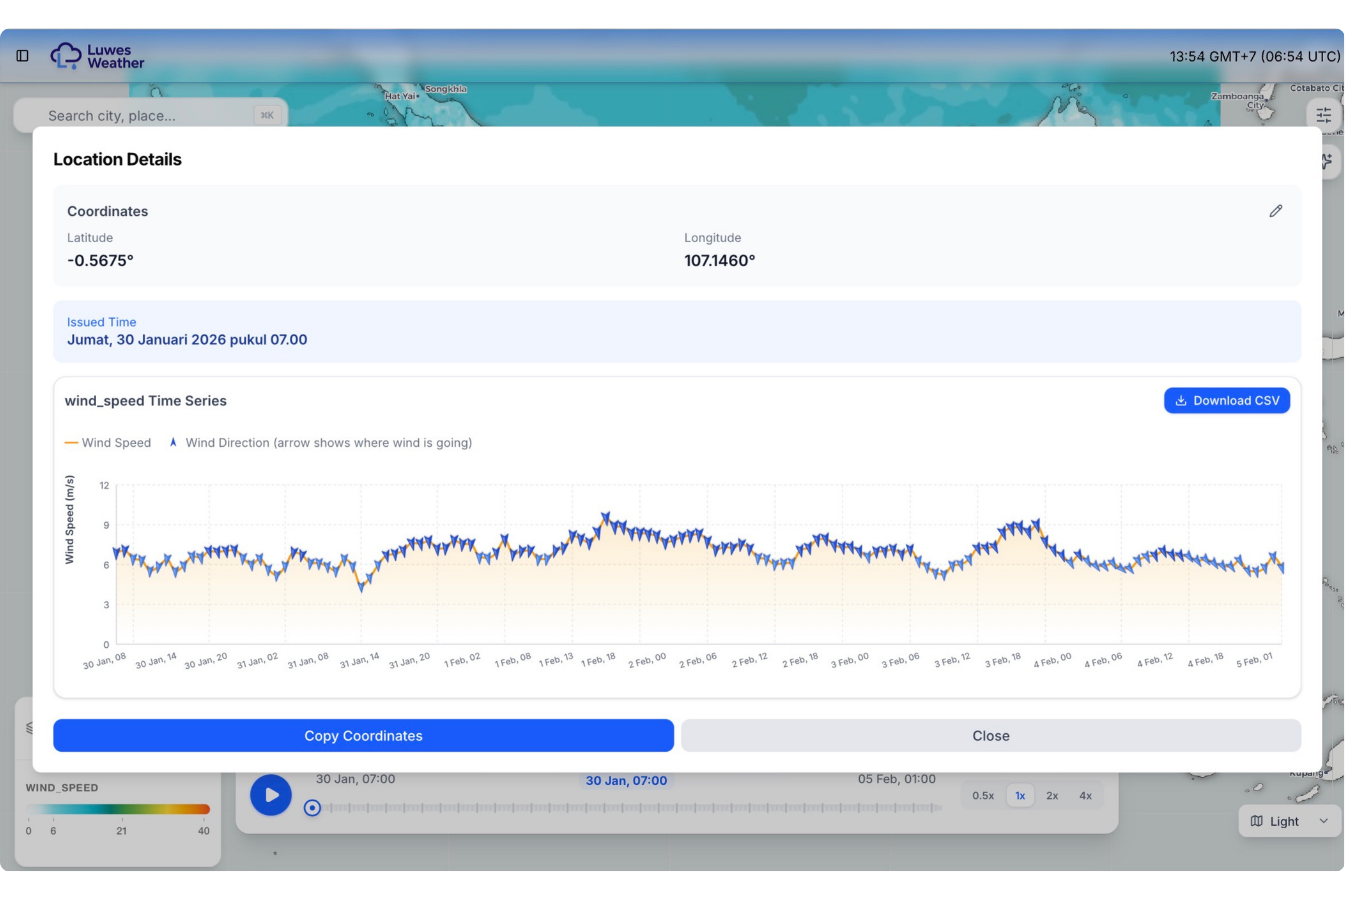The height and width of the screenshot is (900, 1345).
Task: Select 4x playback speed
Action: 1085,796
